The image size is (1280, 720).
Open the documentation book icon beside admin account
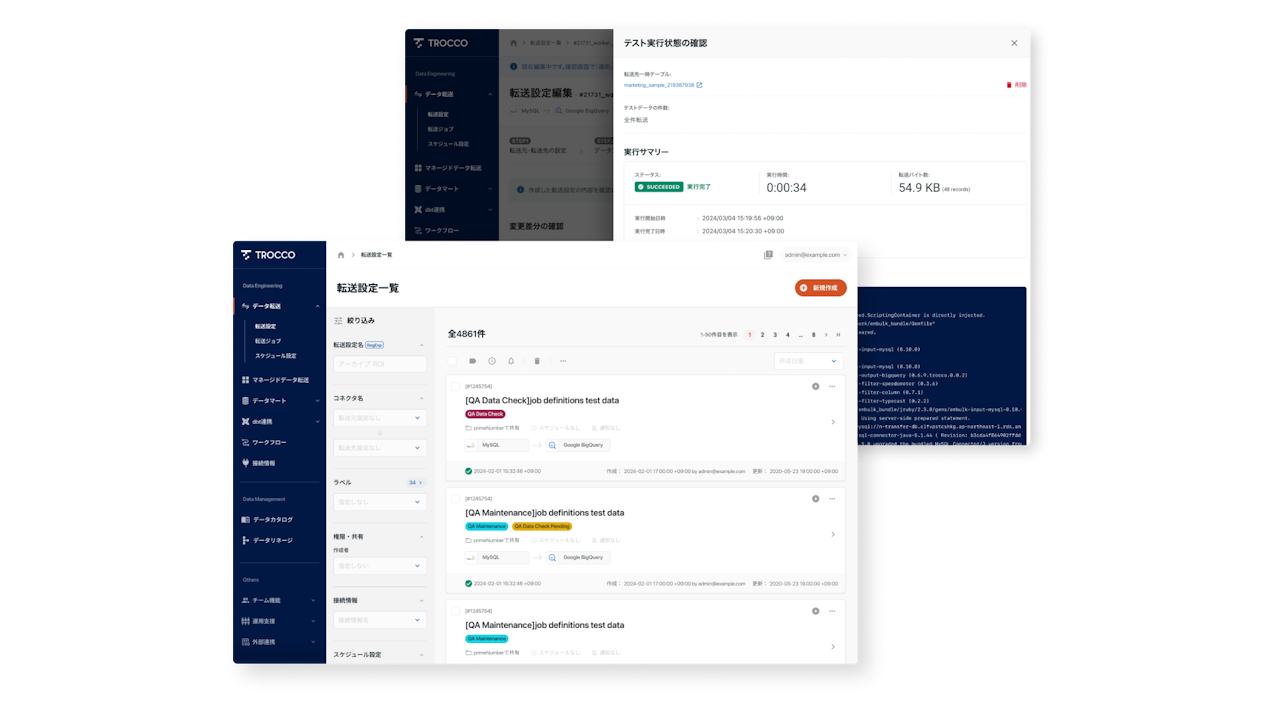[x=768, y=255]
